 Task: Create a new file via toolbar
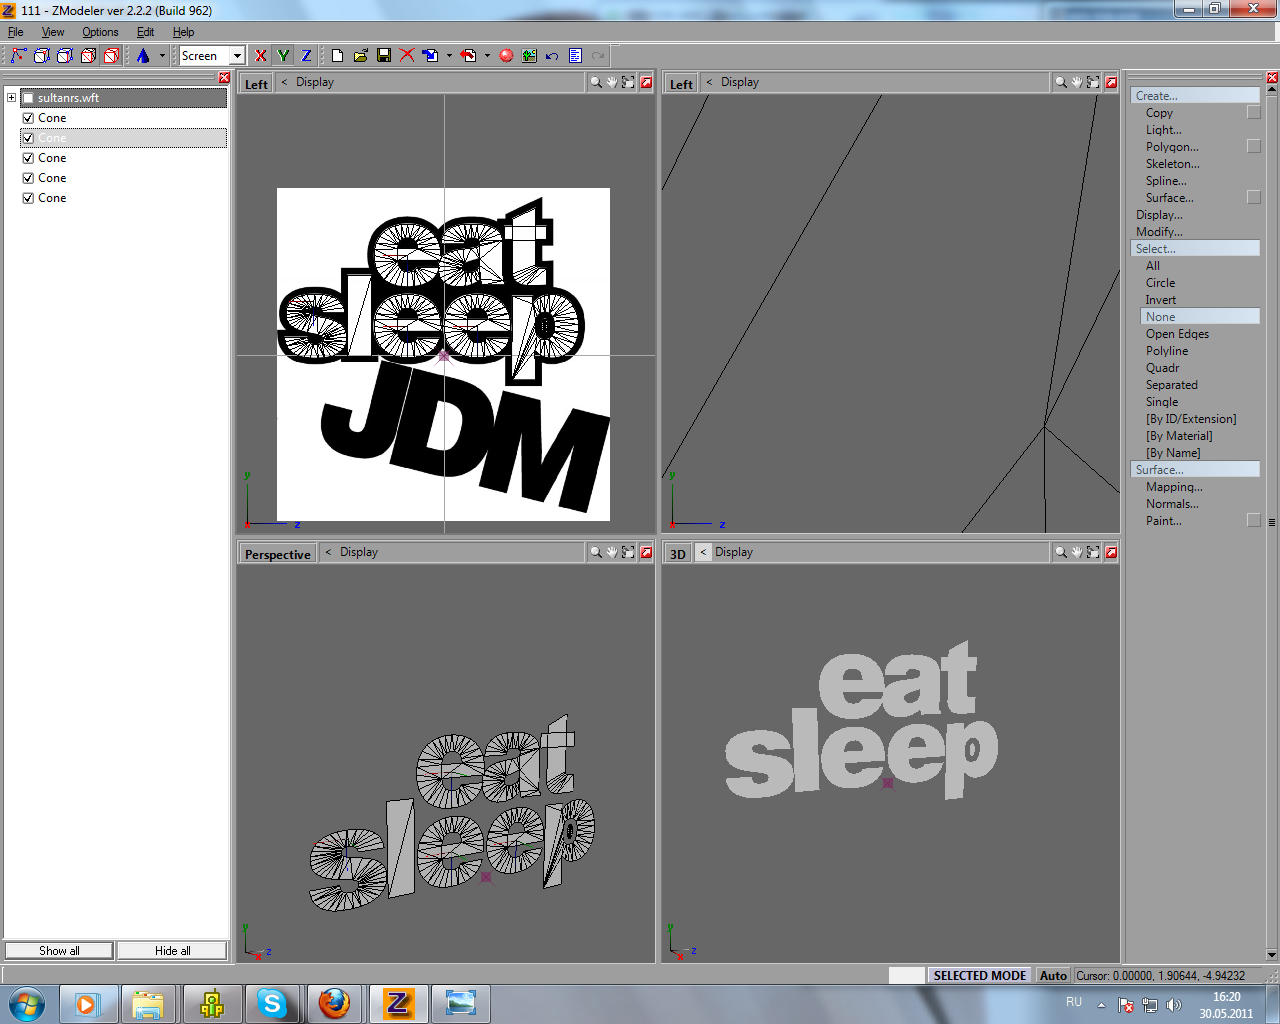click(x=337, y=56)
